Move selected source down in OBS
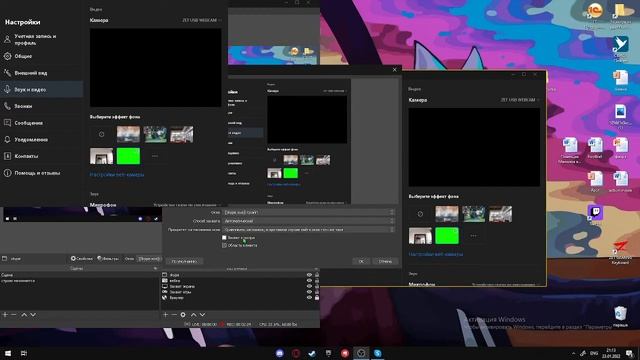Viewport: 640px width, 360px height. tap(202, 315)
